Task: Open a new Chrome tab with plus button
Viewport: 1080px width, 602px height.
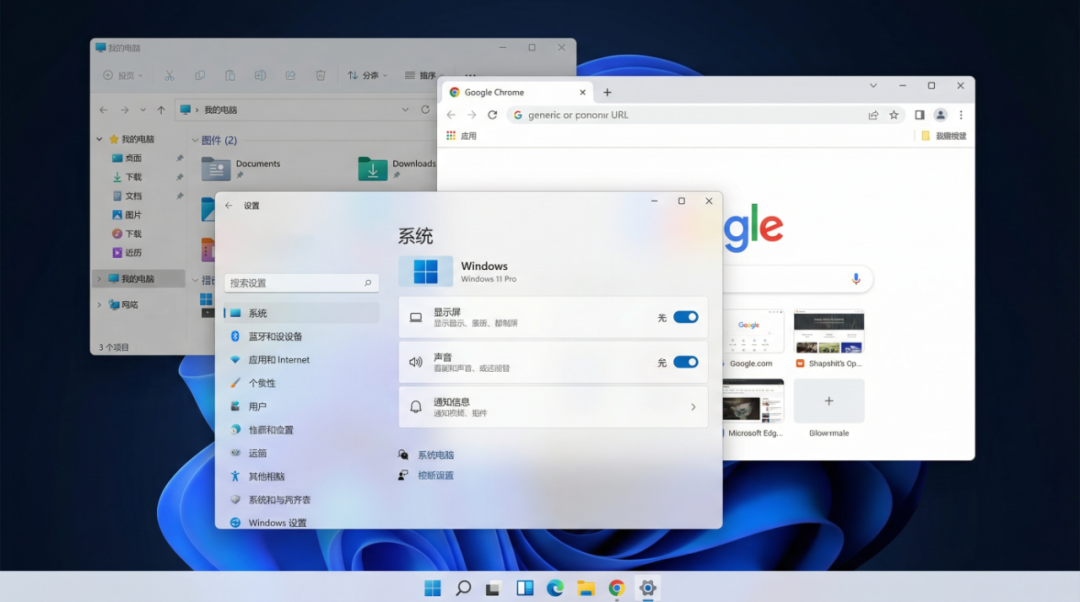Action: 607,92
